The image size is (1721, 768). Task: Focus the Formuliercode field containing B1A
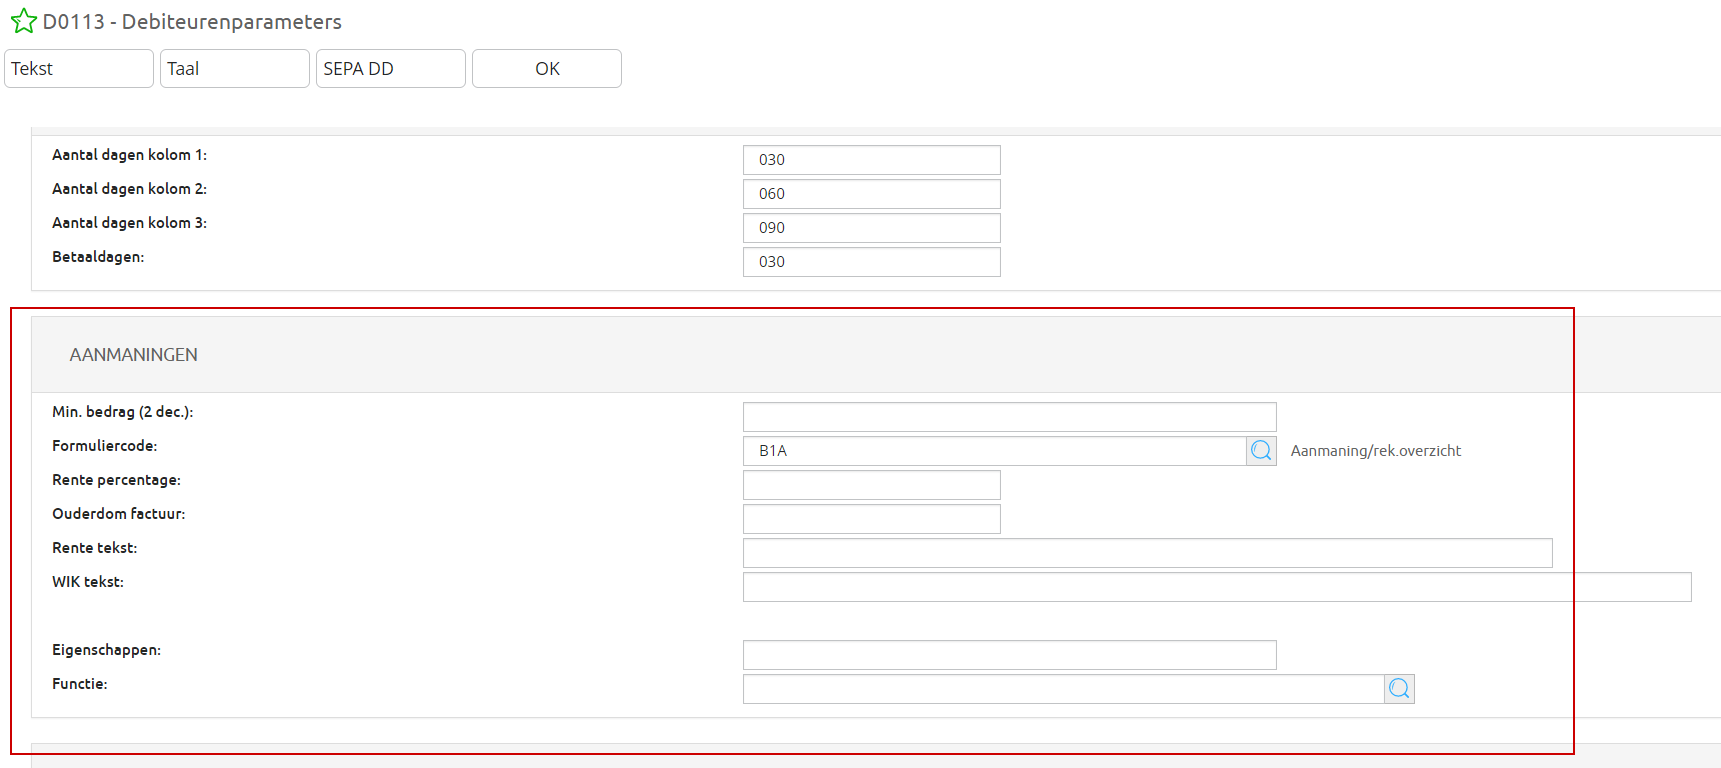click(995, 451)
